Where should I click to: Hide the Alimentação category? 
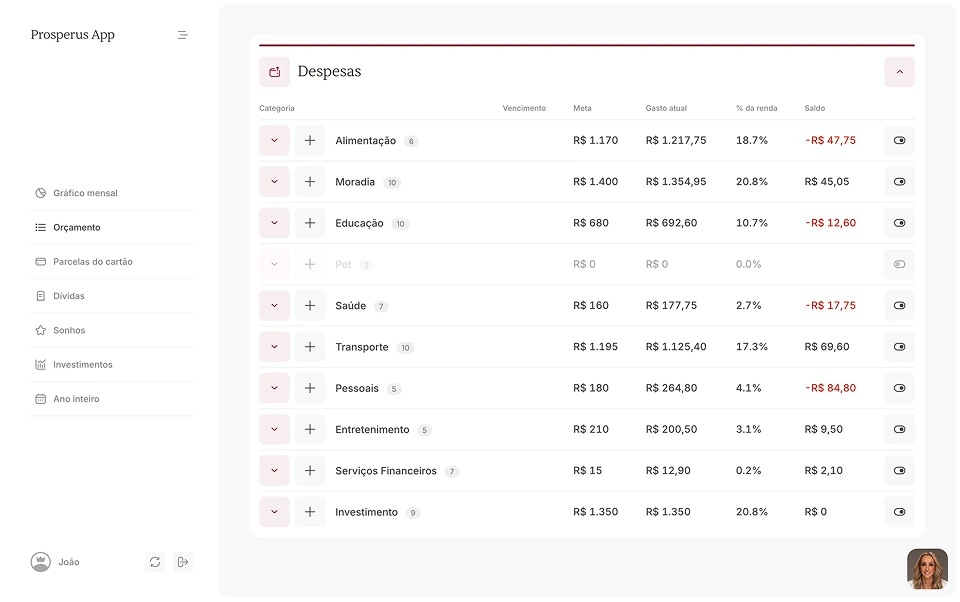(899, 140)
